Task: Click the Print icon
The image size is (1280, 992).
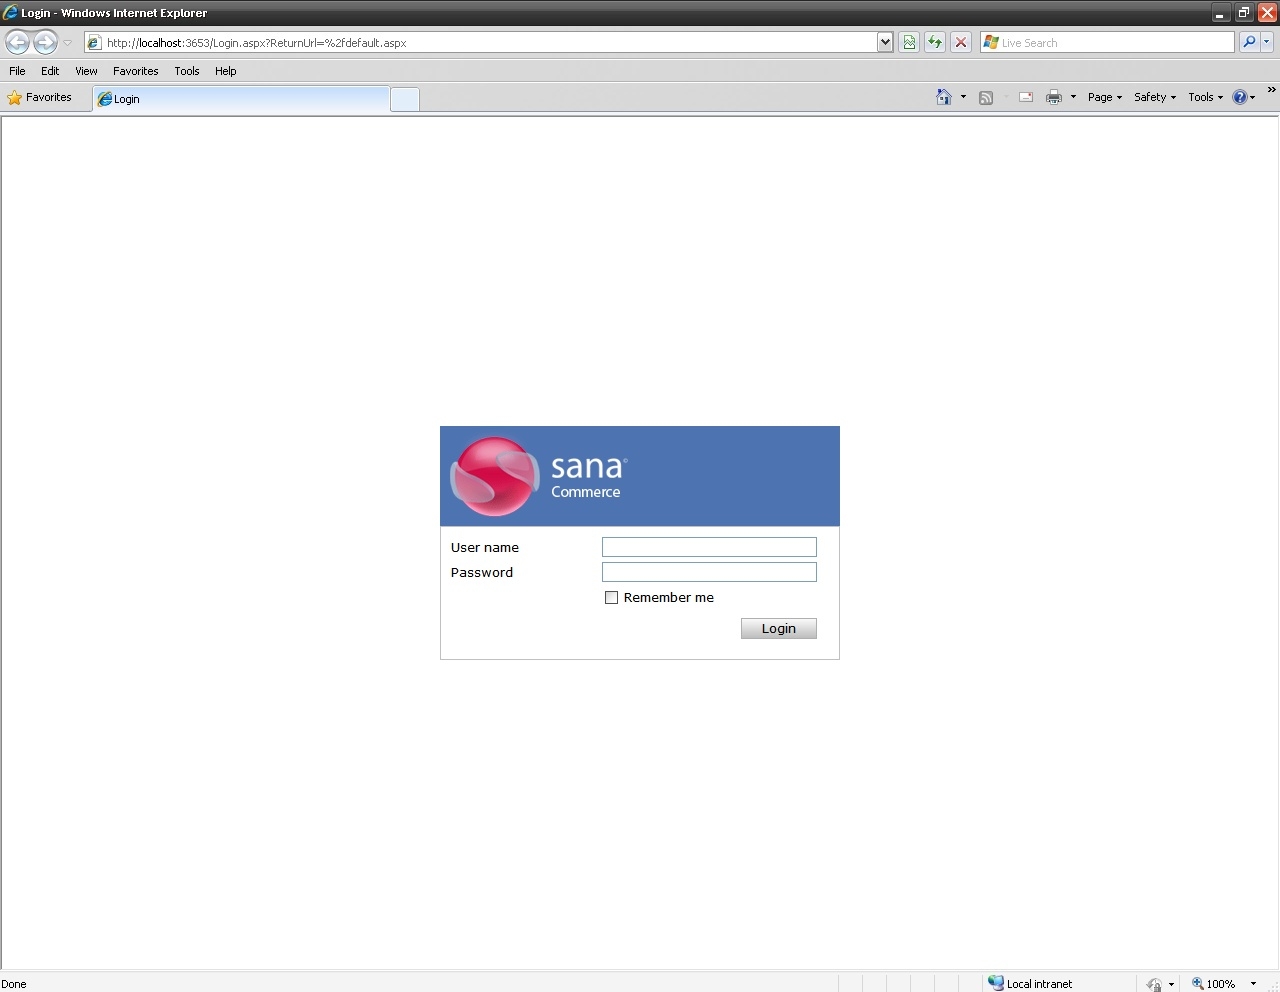Action: point(1053,97)
